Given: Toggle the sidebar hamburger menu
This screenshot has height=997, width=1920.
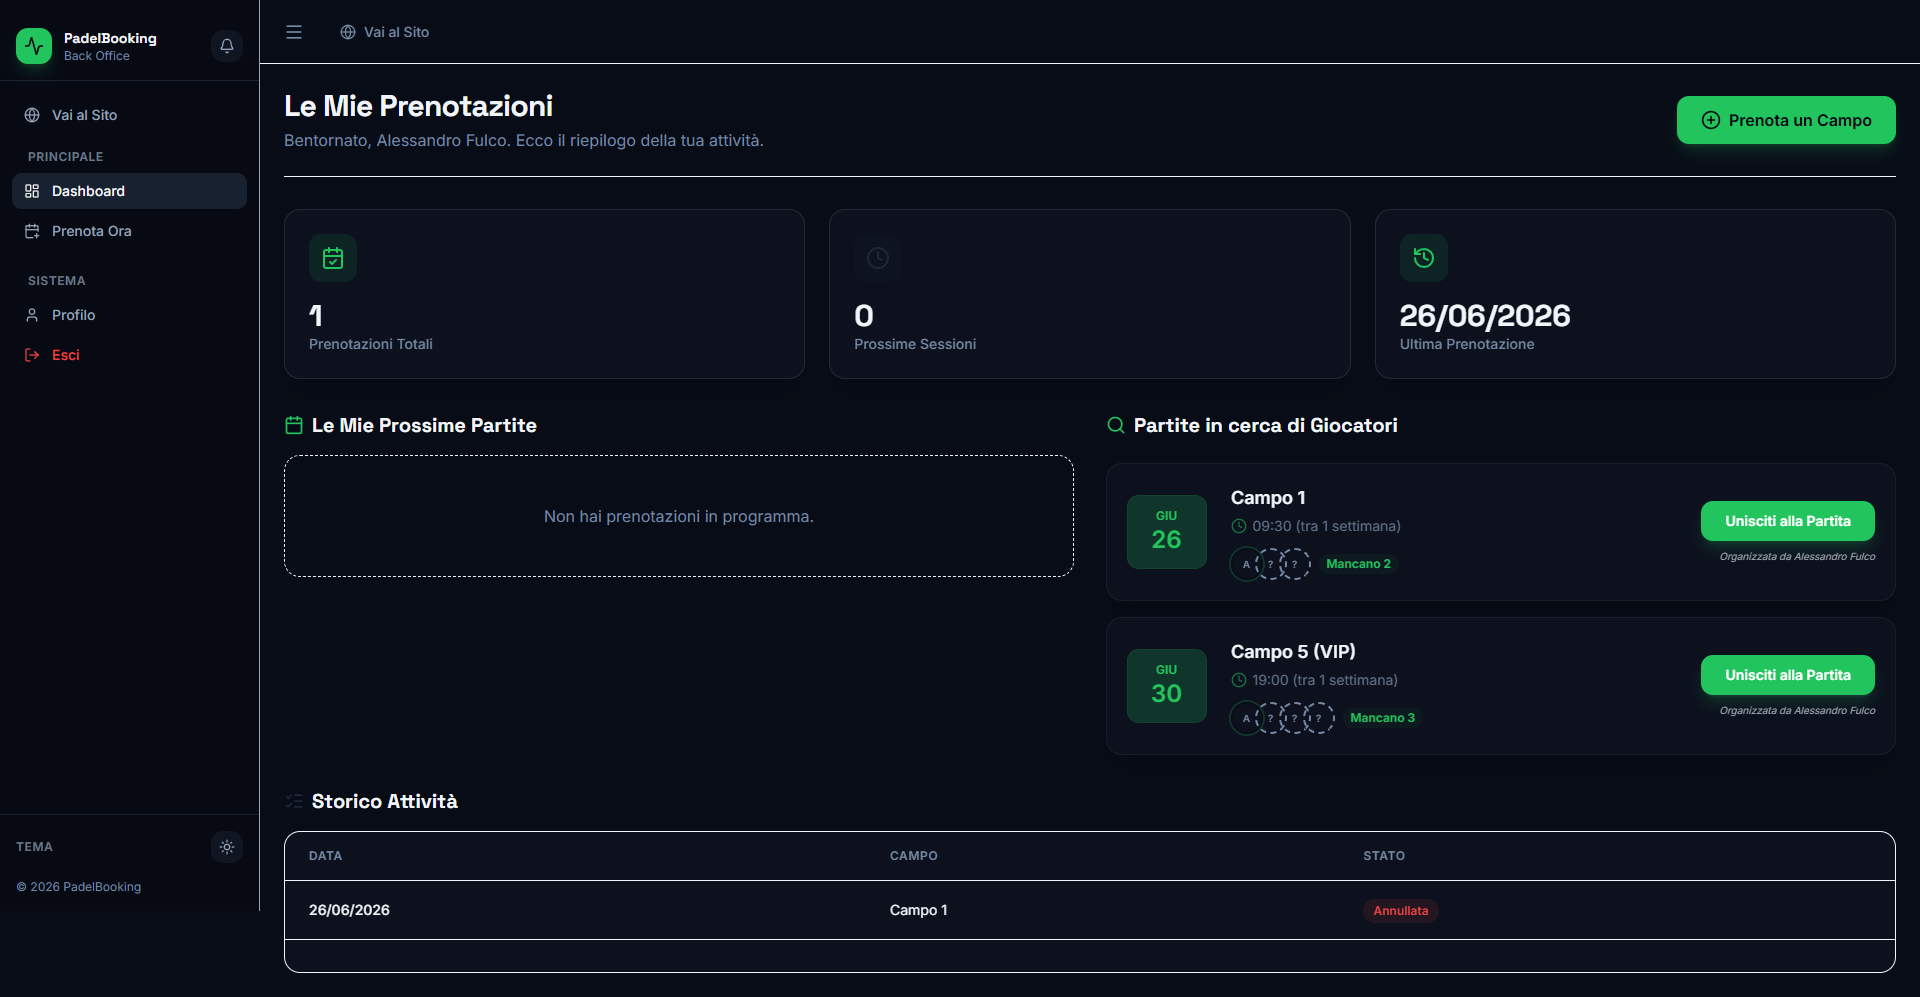Looking at the screenshot, I should pyautogui.click(x=294, y=32).
